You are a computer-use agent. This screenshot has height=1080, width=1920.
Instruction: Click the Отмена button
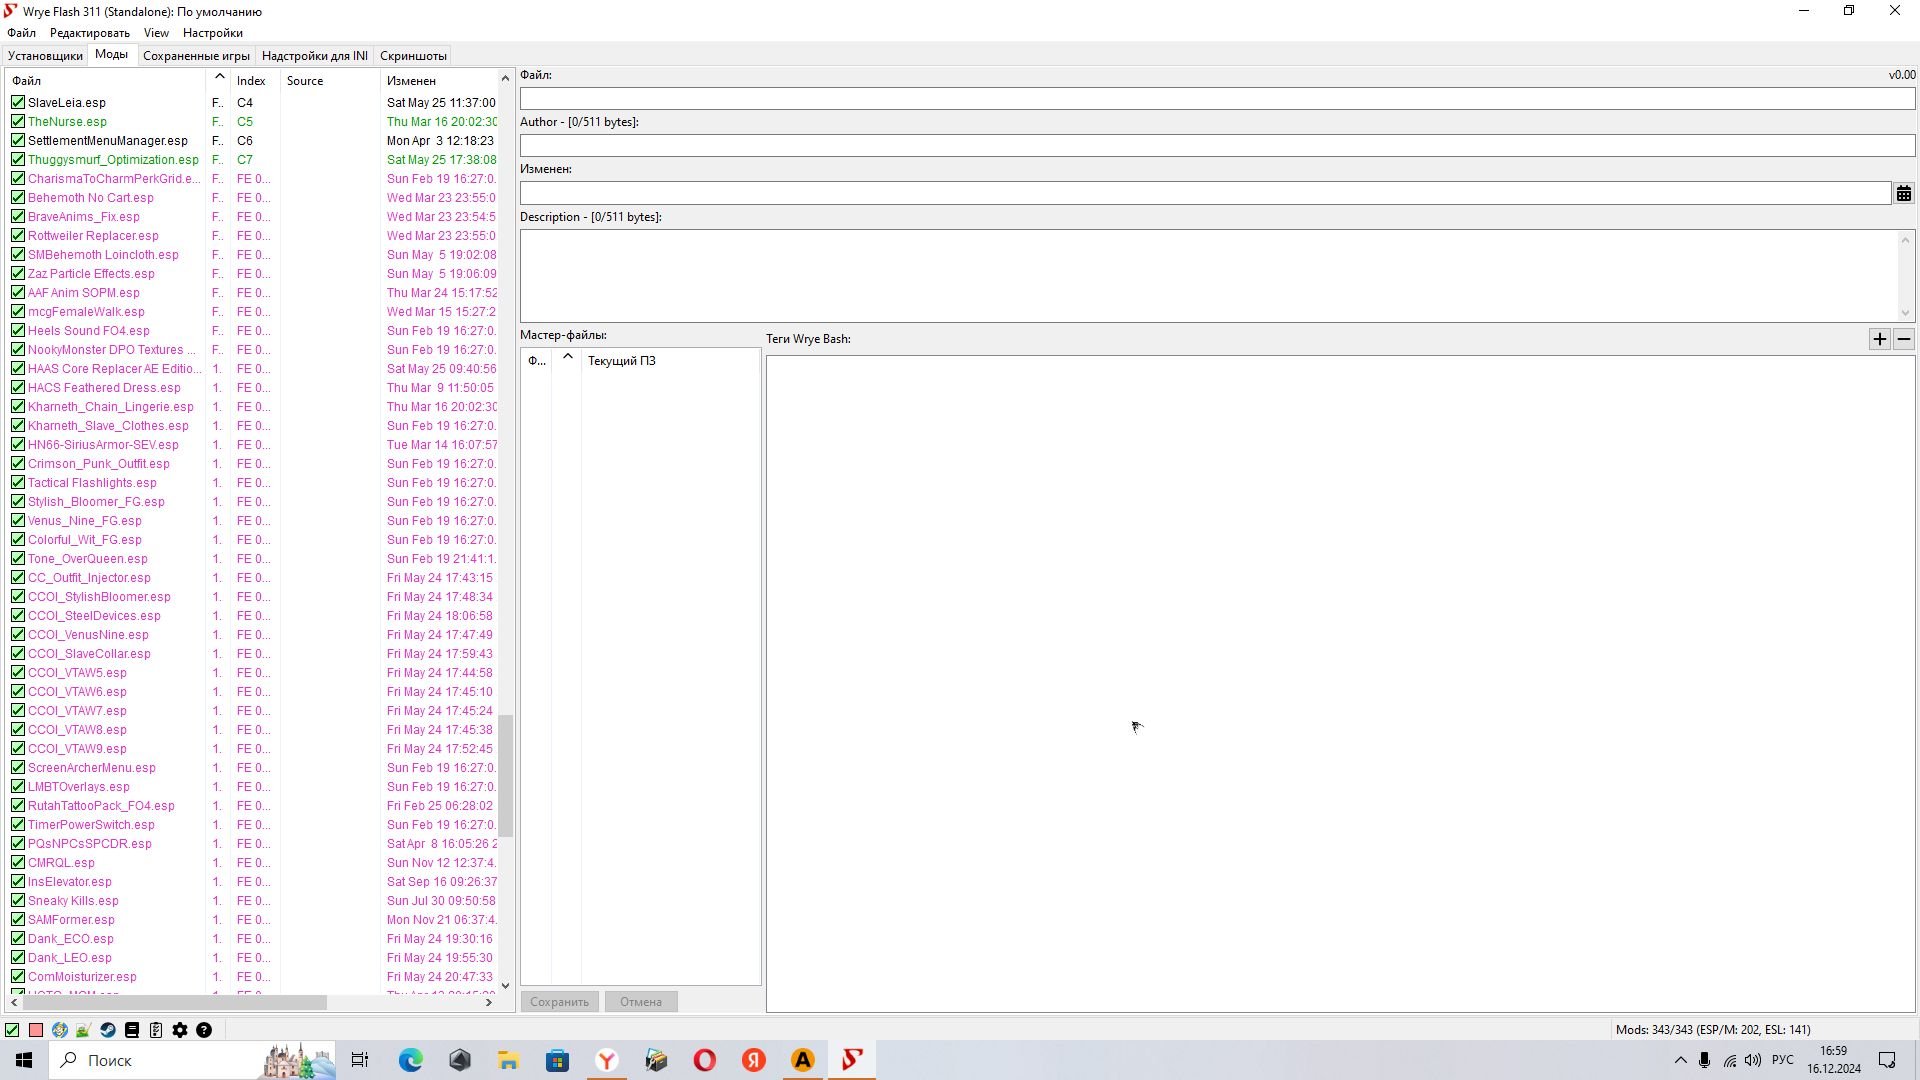pyautogui.click(x=640, y=1002)
